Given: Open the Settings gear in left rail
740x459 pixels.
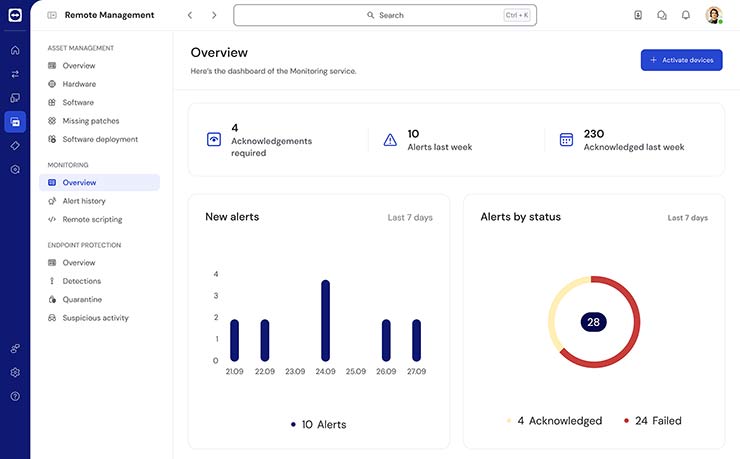Looking at the screenshot, I should coord(15,372).
